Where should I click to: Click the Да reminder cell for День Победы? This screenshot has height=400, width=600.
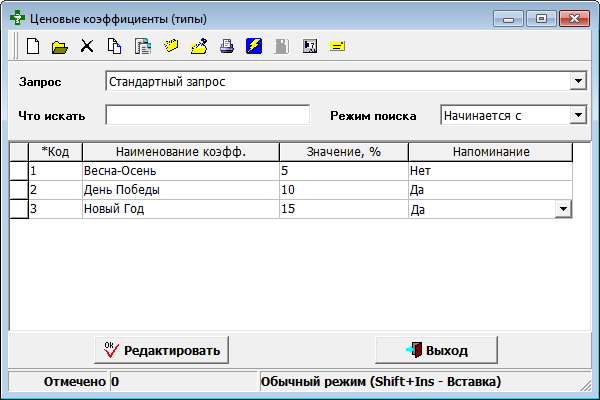point(491,190)
